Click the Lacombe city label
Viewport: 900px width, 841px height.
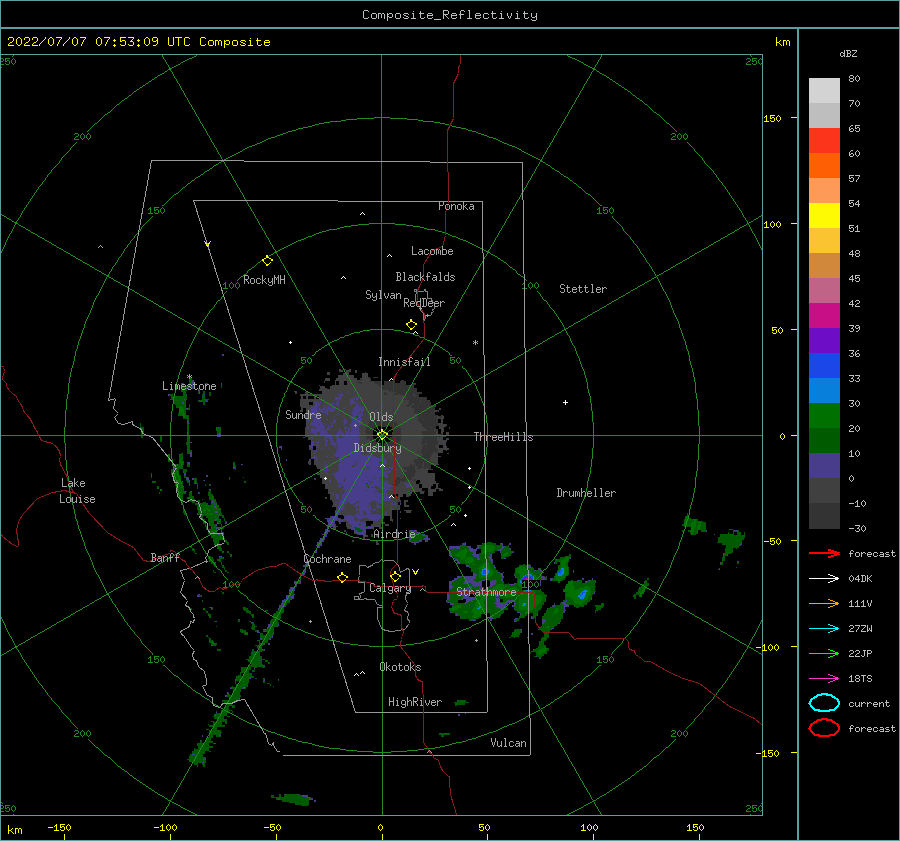click(x=432, y=251)
